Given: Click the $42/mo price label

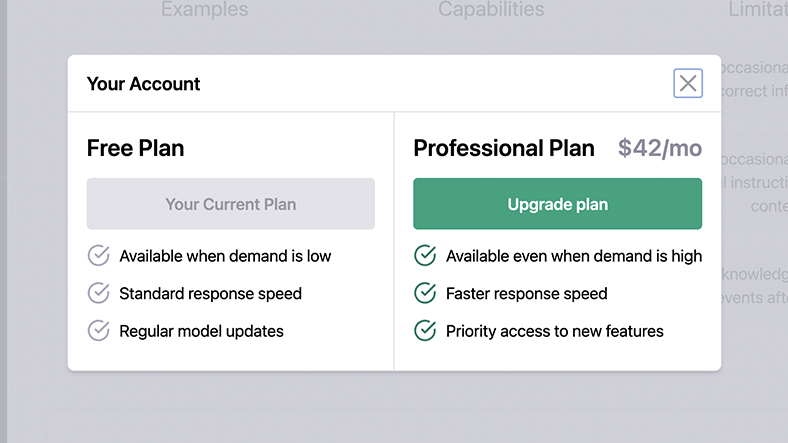Looking at the screenshot, I should pyautogui.click(x=660, y=148).
